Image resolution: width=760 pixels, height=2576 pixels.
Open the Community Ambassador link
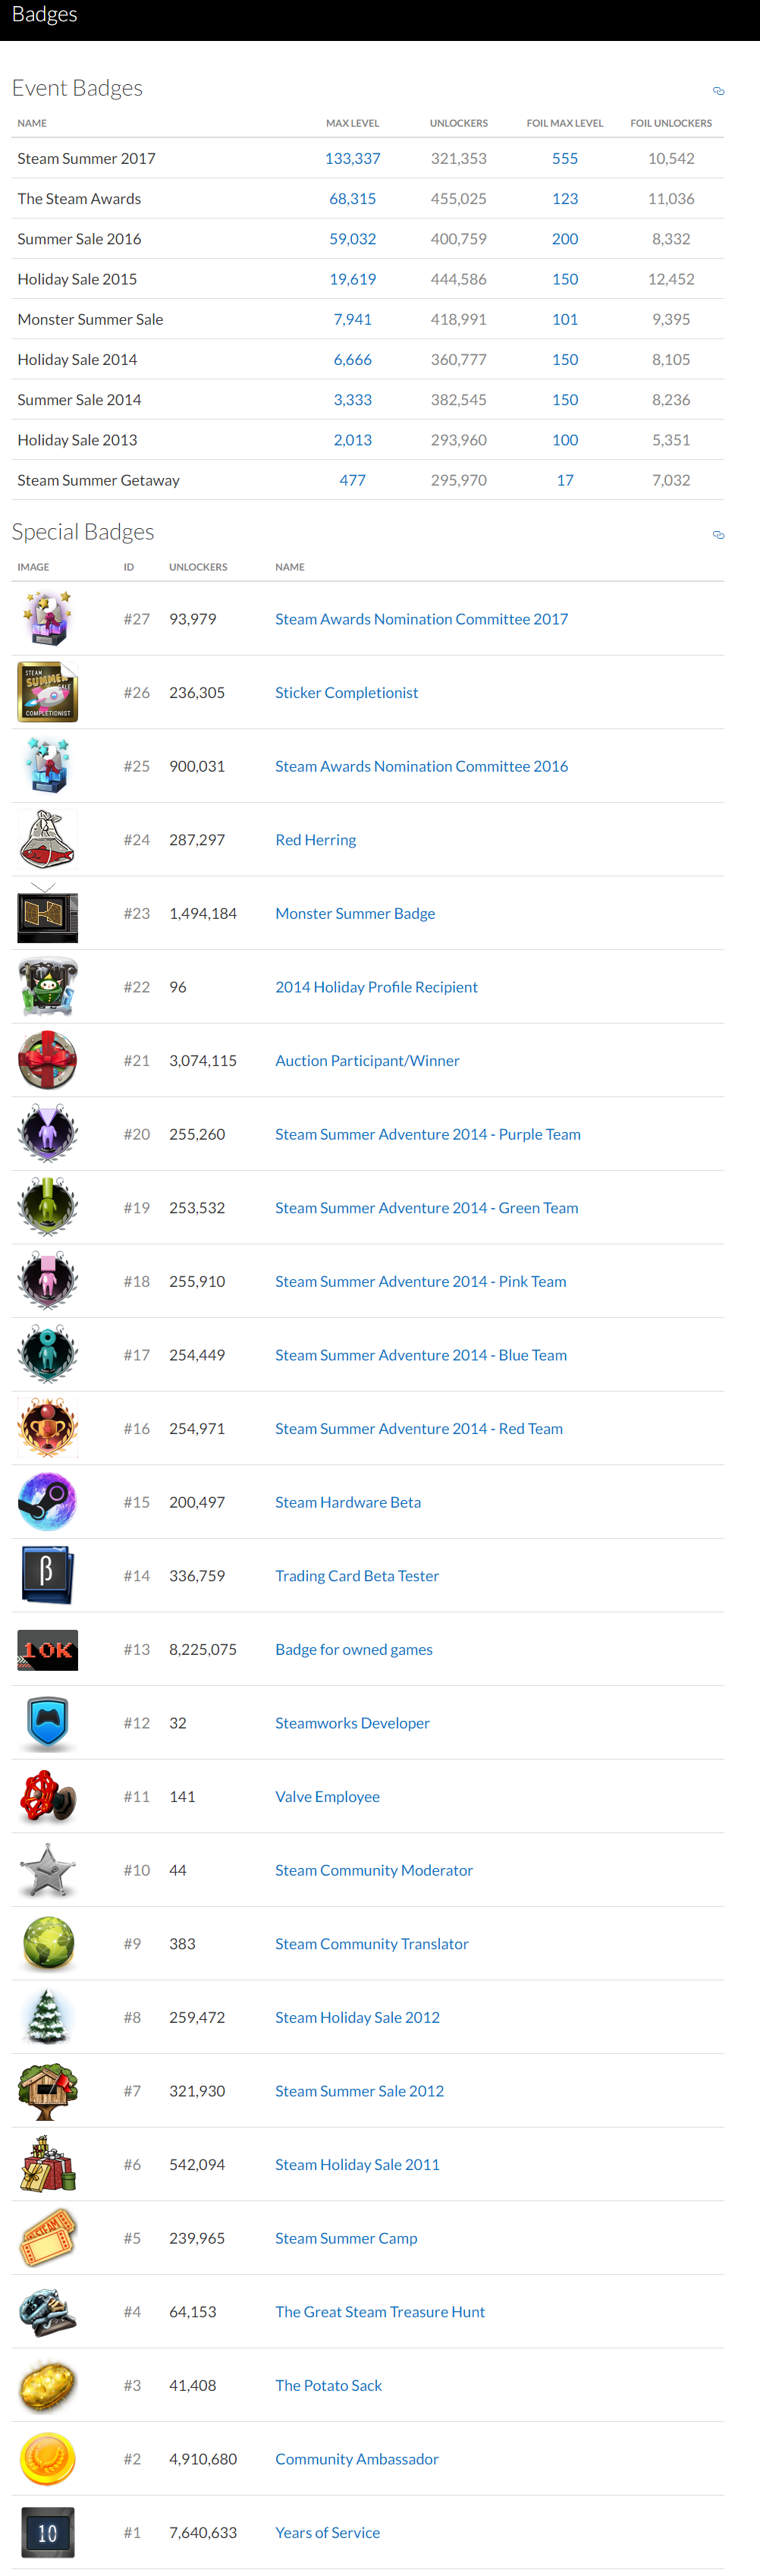[356, 2459]
